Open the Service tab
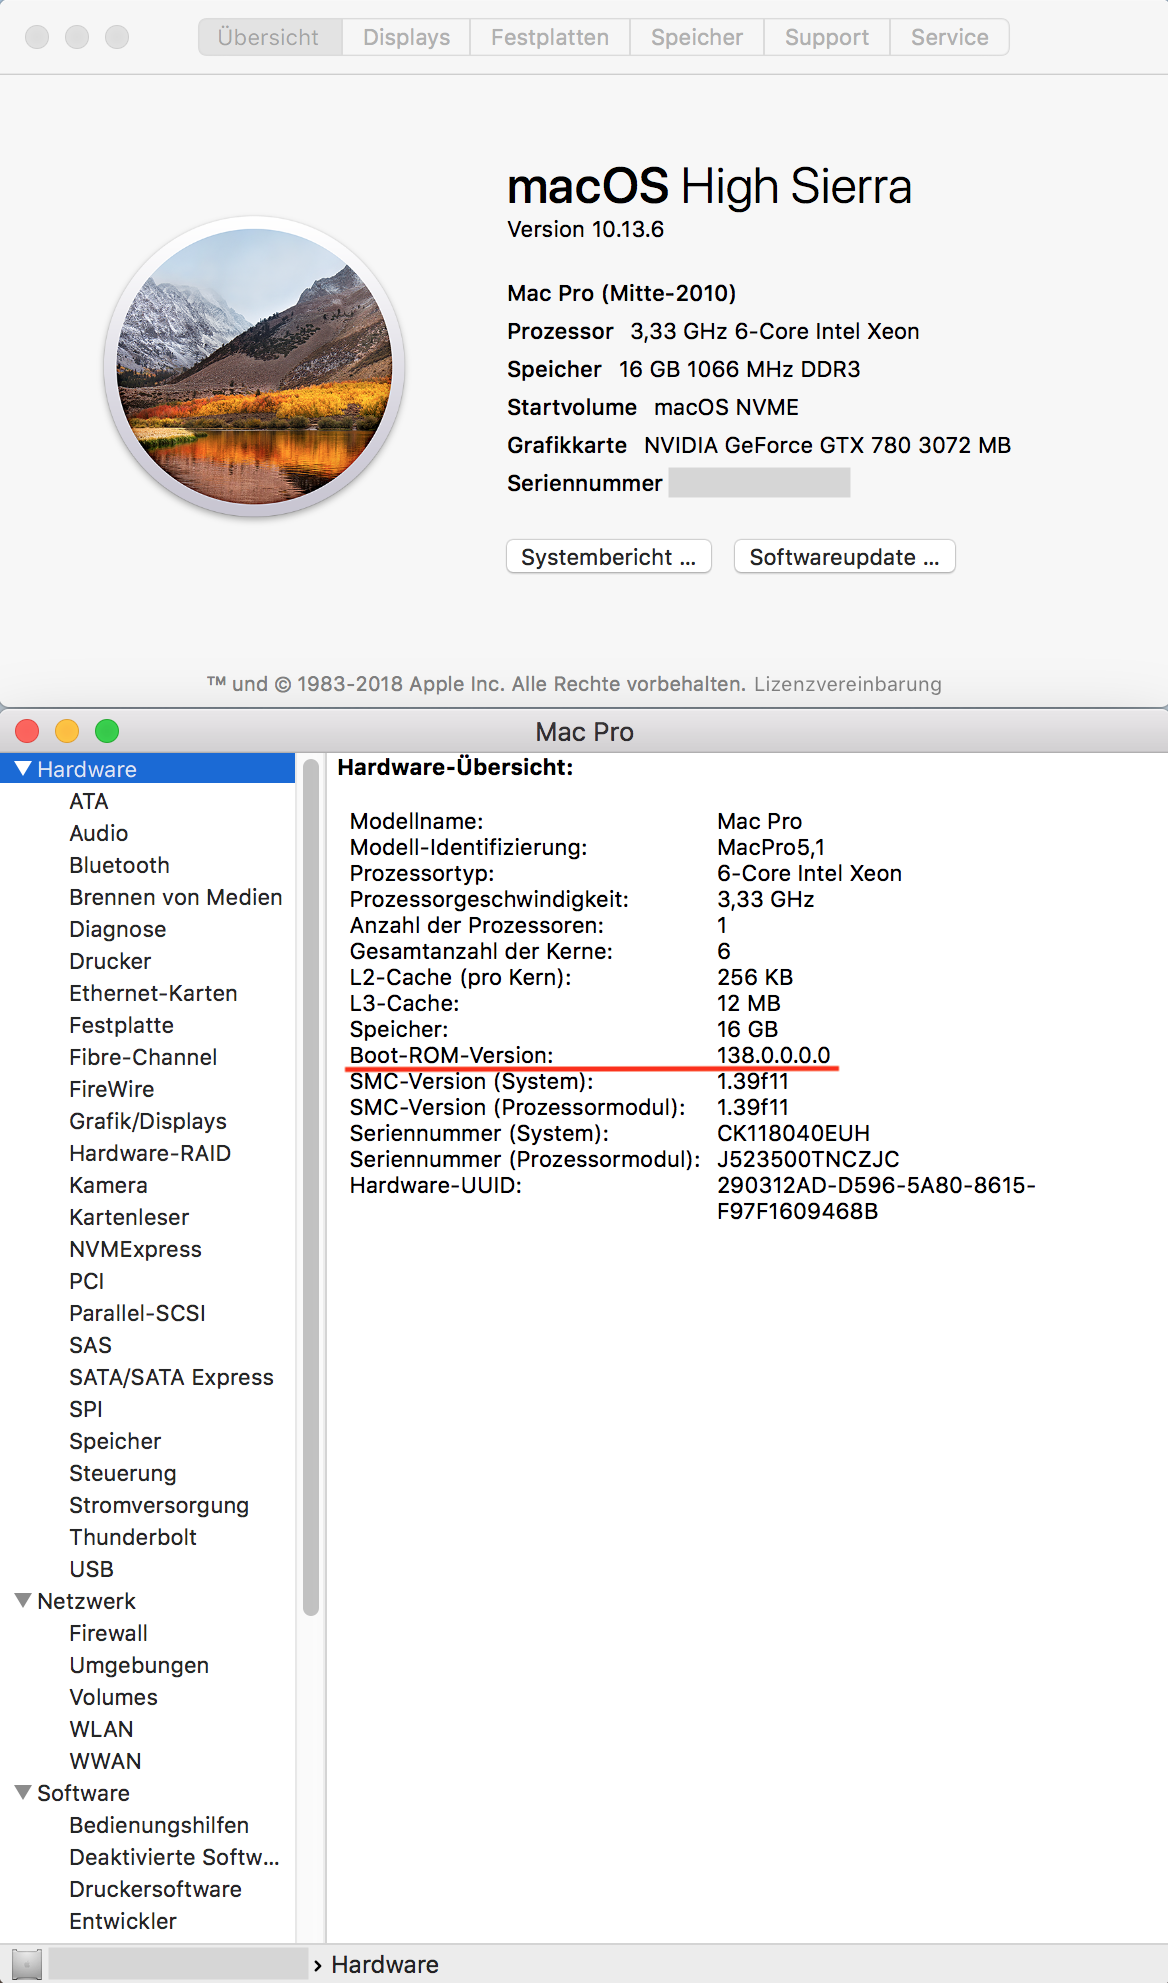The width and height of the screenshot is (1168, 1983). coord(949,37)
